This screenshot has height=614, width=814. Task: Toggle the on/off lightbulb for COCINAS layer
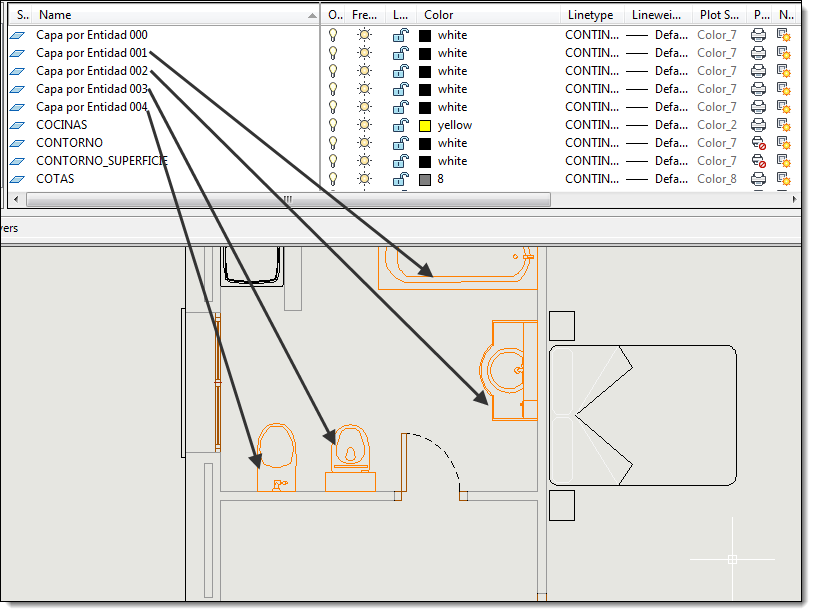pyautogui.click(x=333, y=125)
